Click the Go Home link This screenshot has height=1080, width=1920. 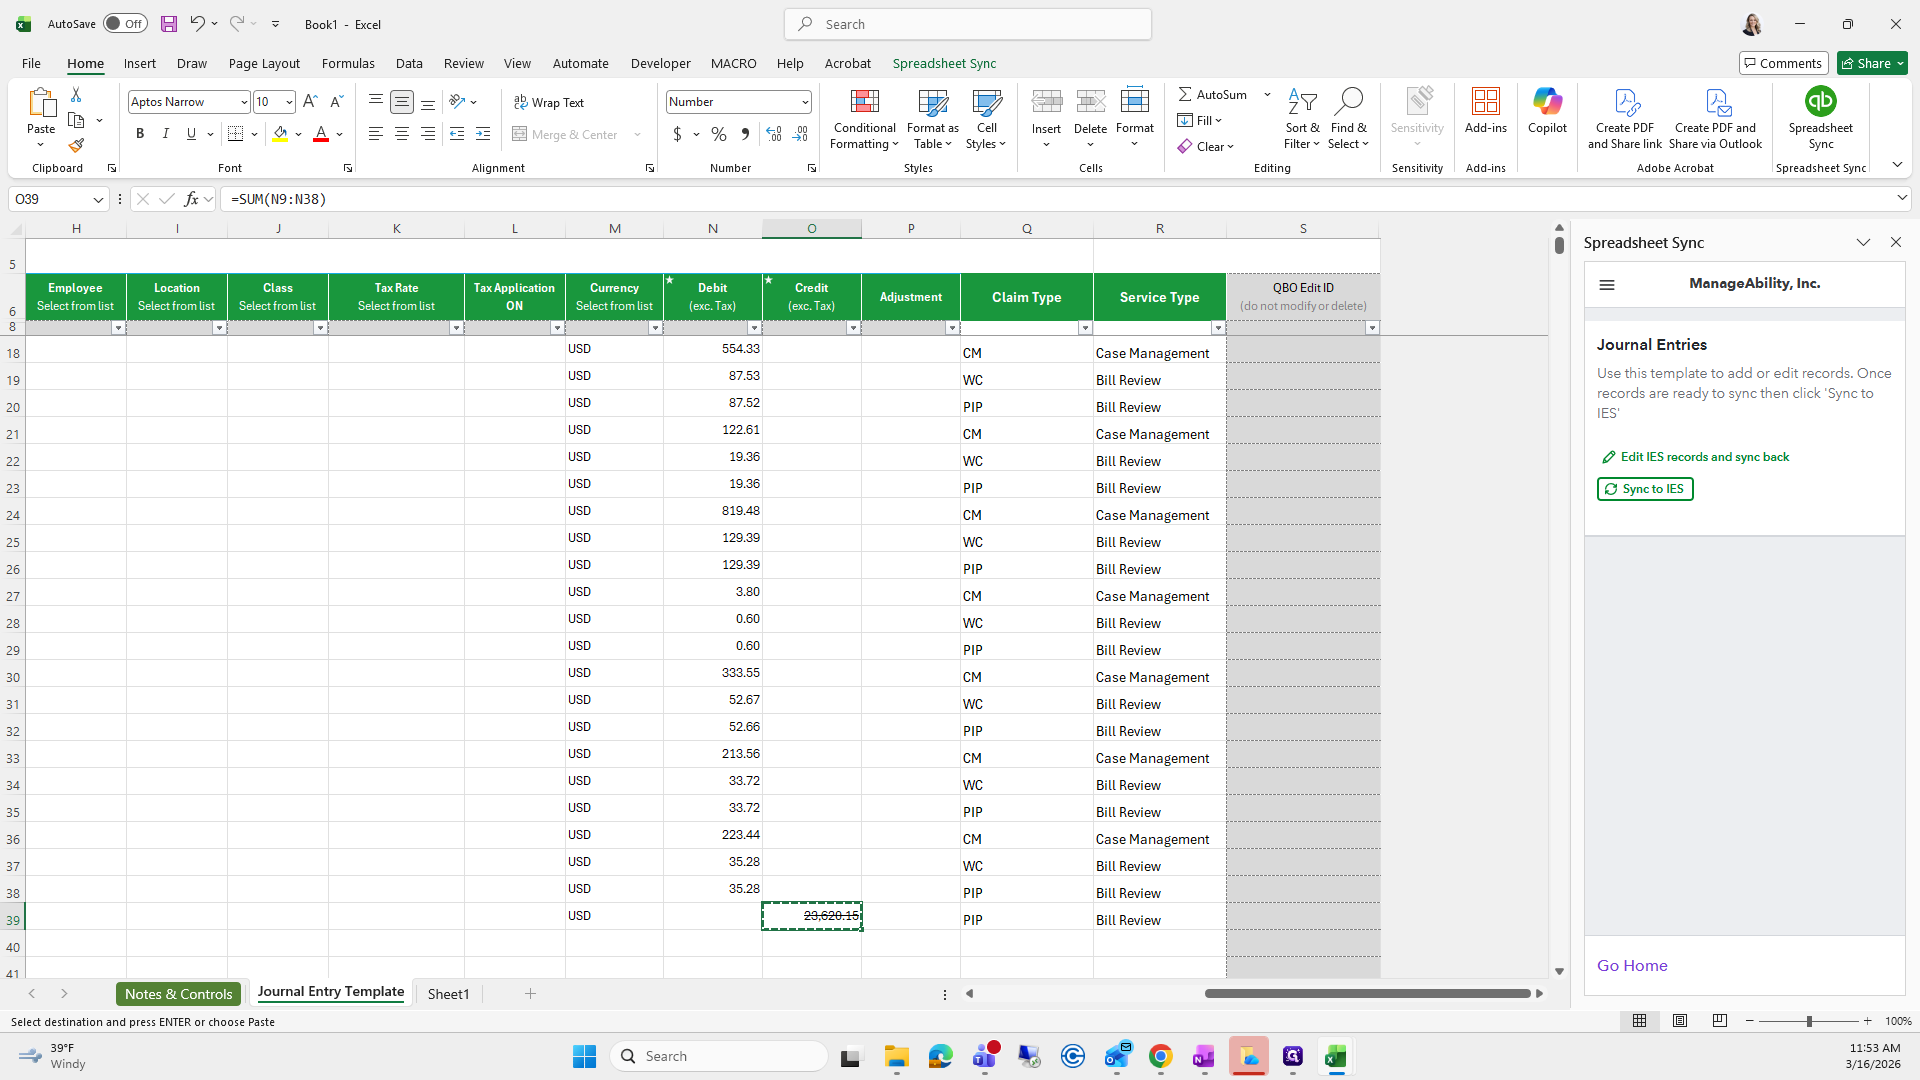[x=1632, y=966]
